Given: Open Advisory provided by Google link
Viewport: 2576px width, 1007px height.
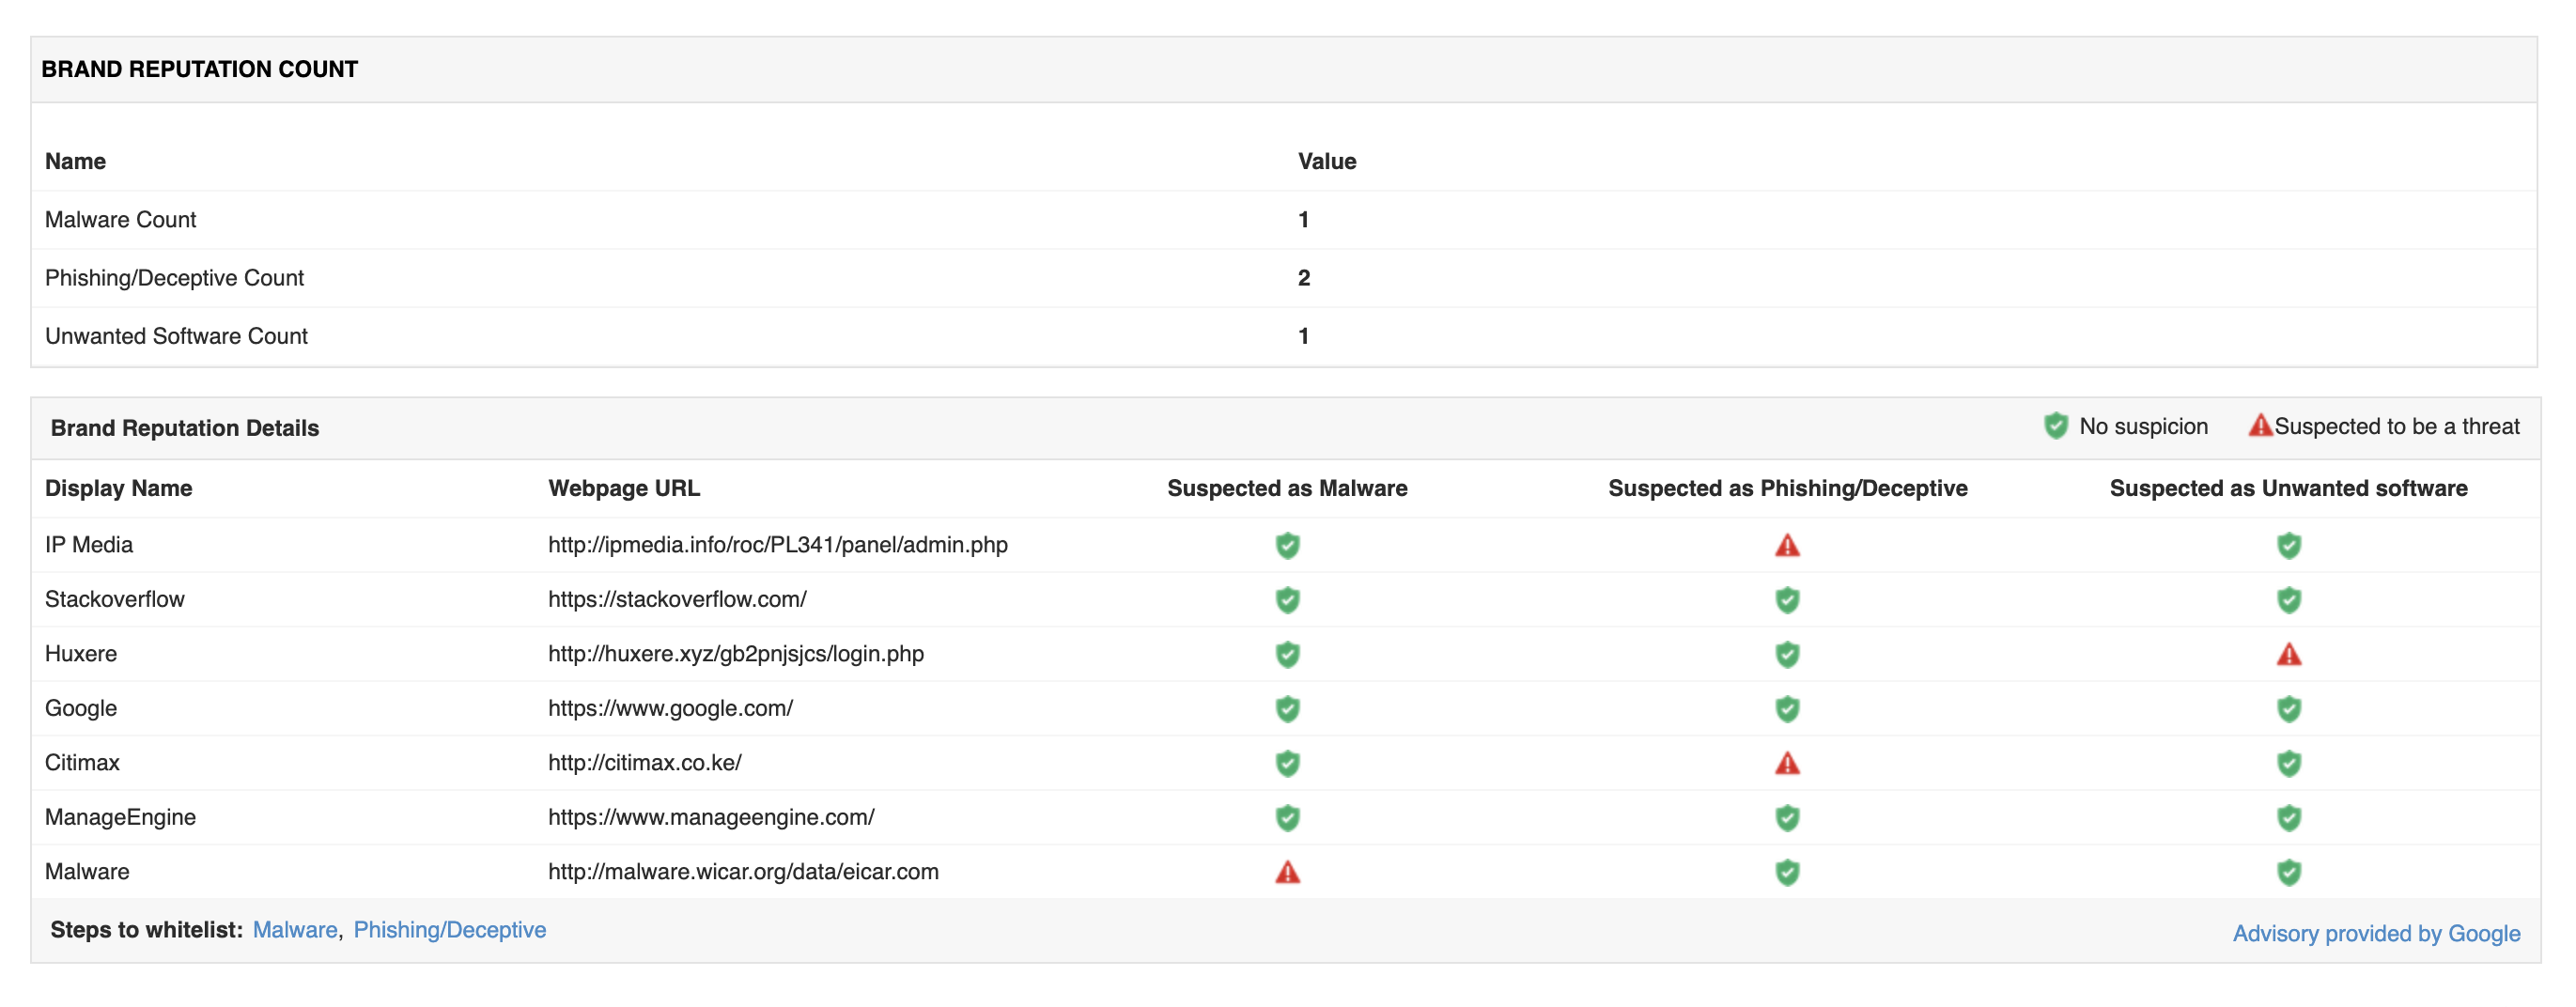Looking at the screenshot, I should coord(2376,933).
